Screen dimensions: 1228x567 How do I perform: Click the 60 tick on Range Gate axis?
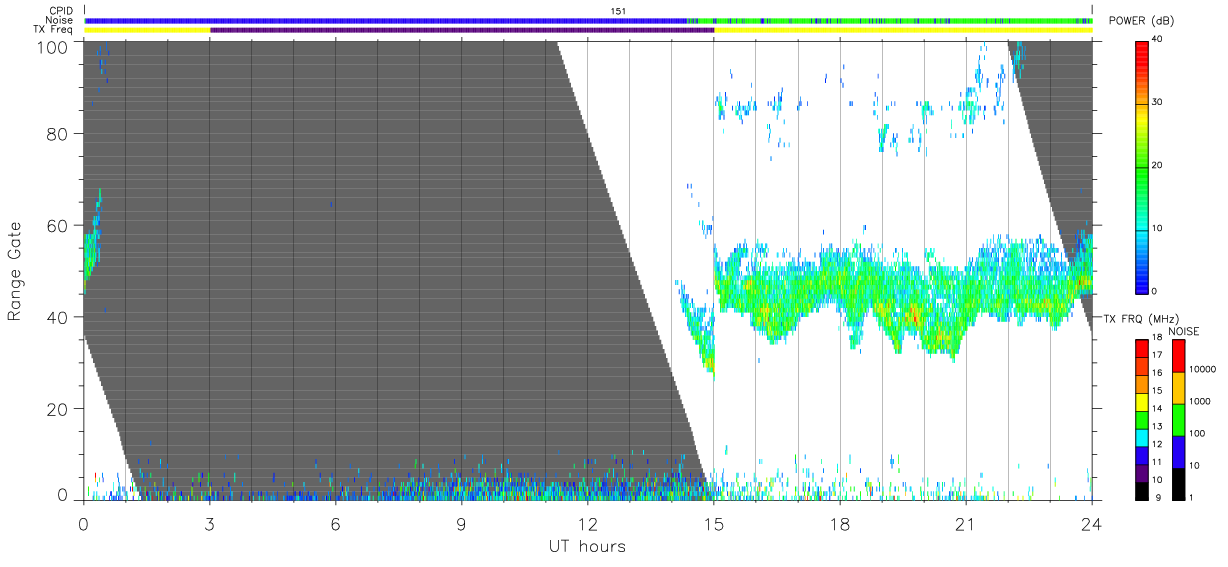coord(59,225)
